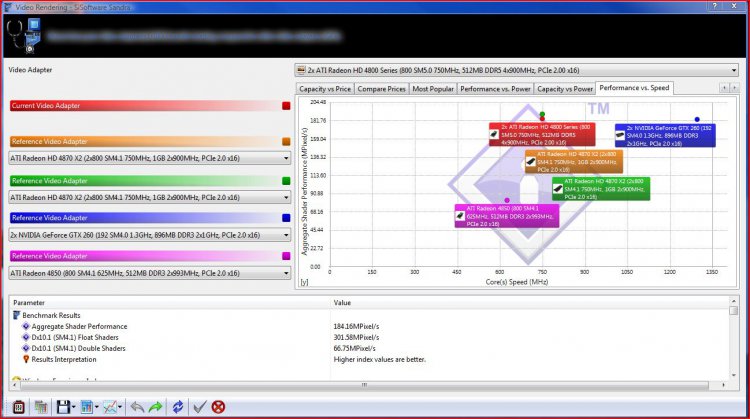Click the red cancel X icon
750x419 pixels.
click(x=218, y=407)
